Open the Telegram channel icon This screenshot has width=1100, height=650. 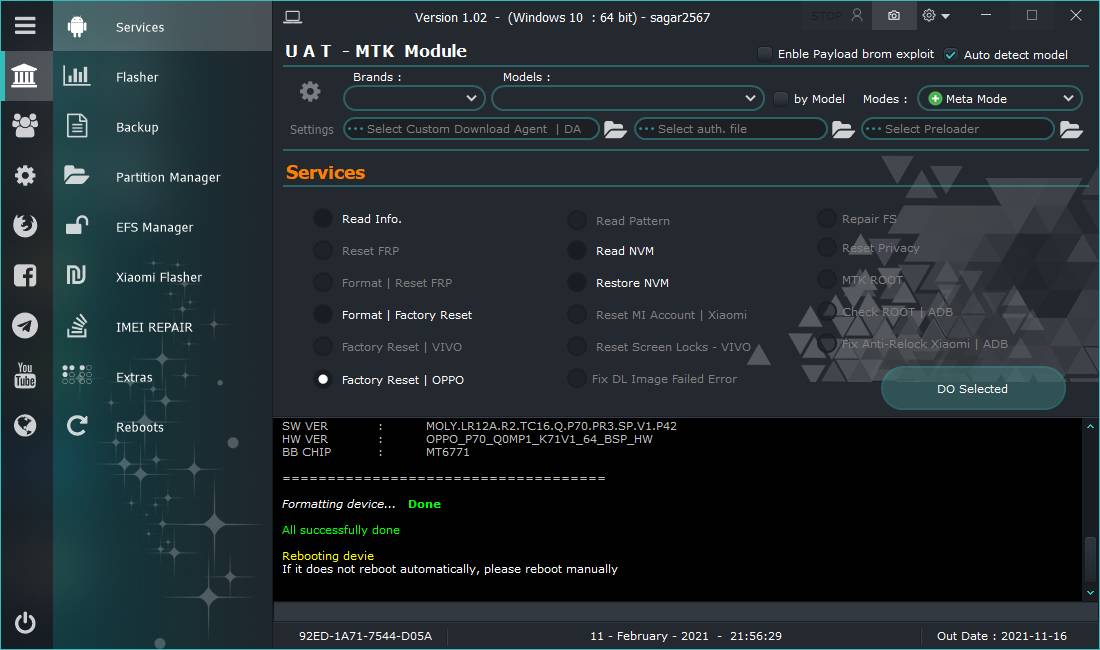click(25, 325)
